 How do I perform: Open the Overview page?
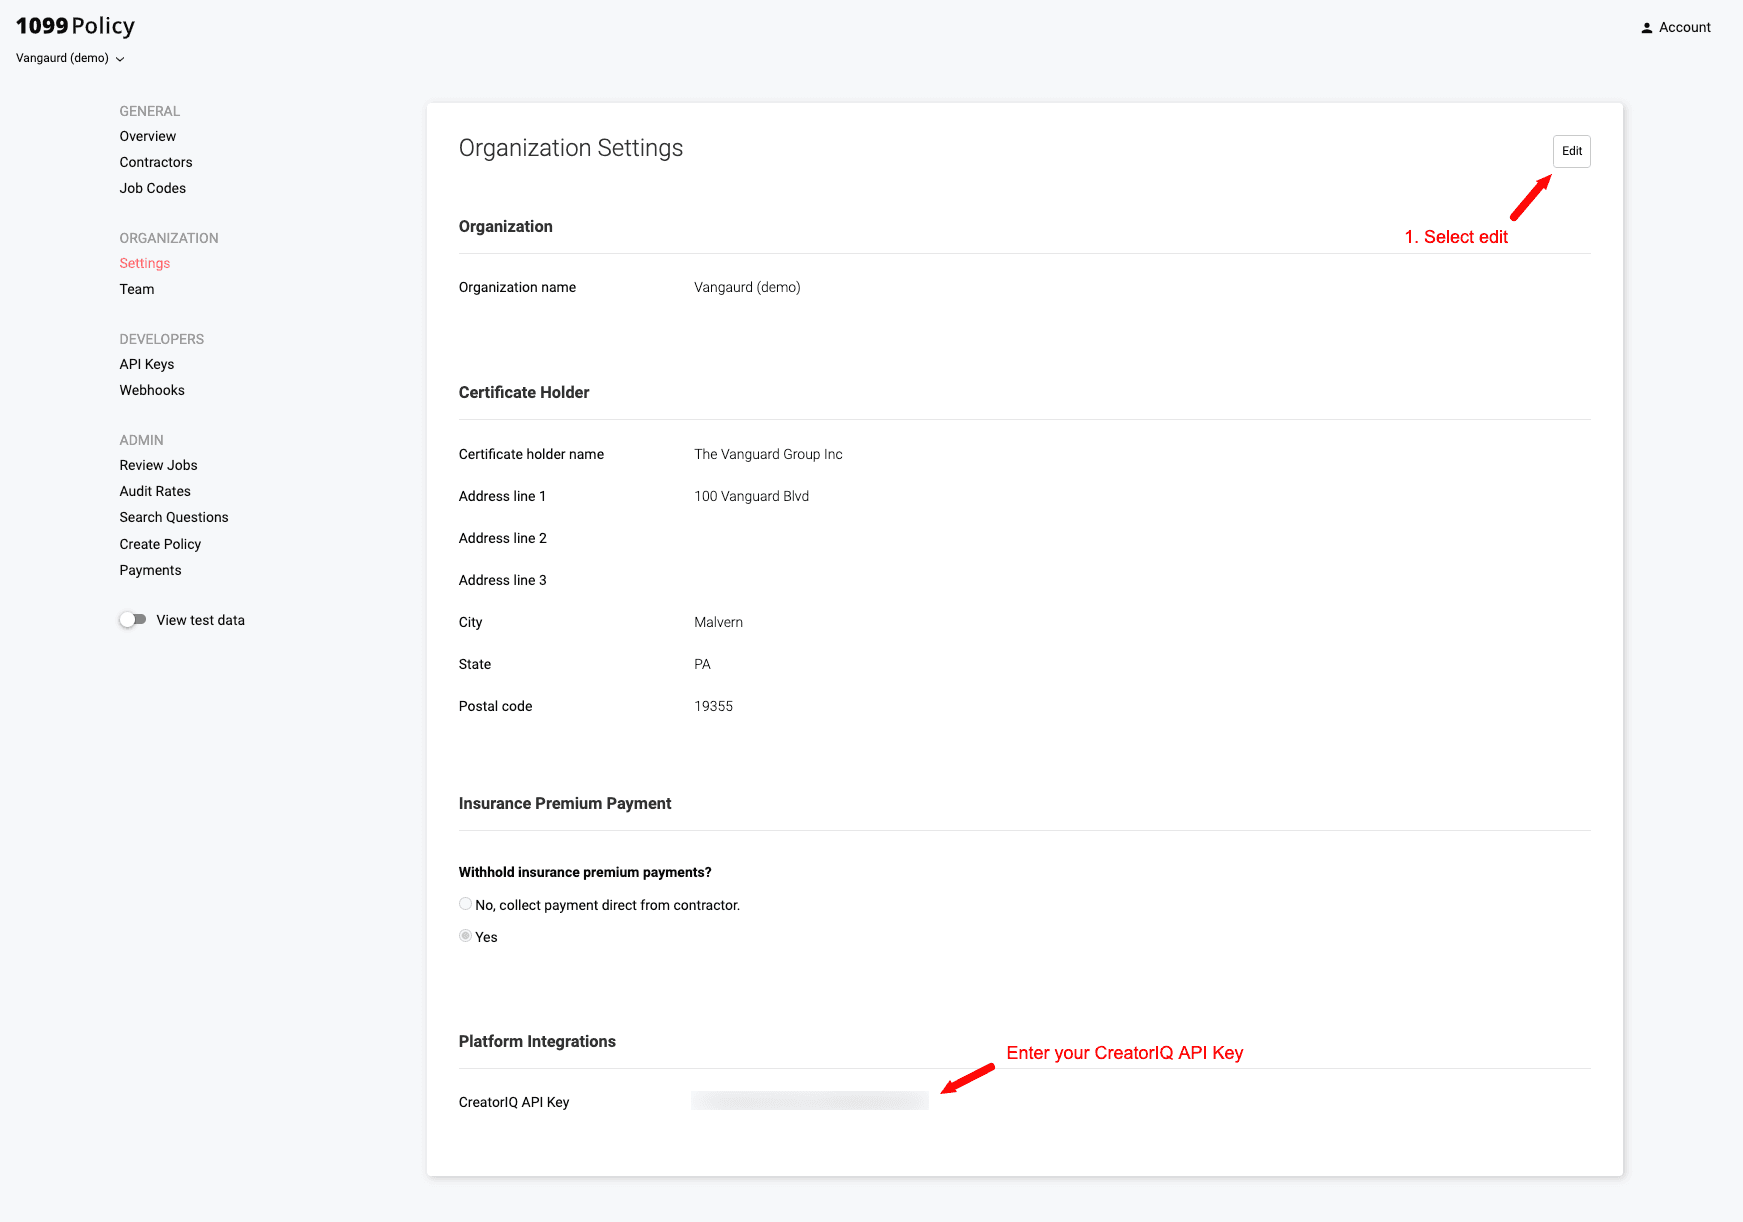coord(147,136)
